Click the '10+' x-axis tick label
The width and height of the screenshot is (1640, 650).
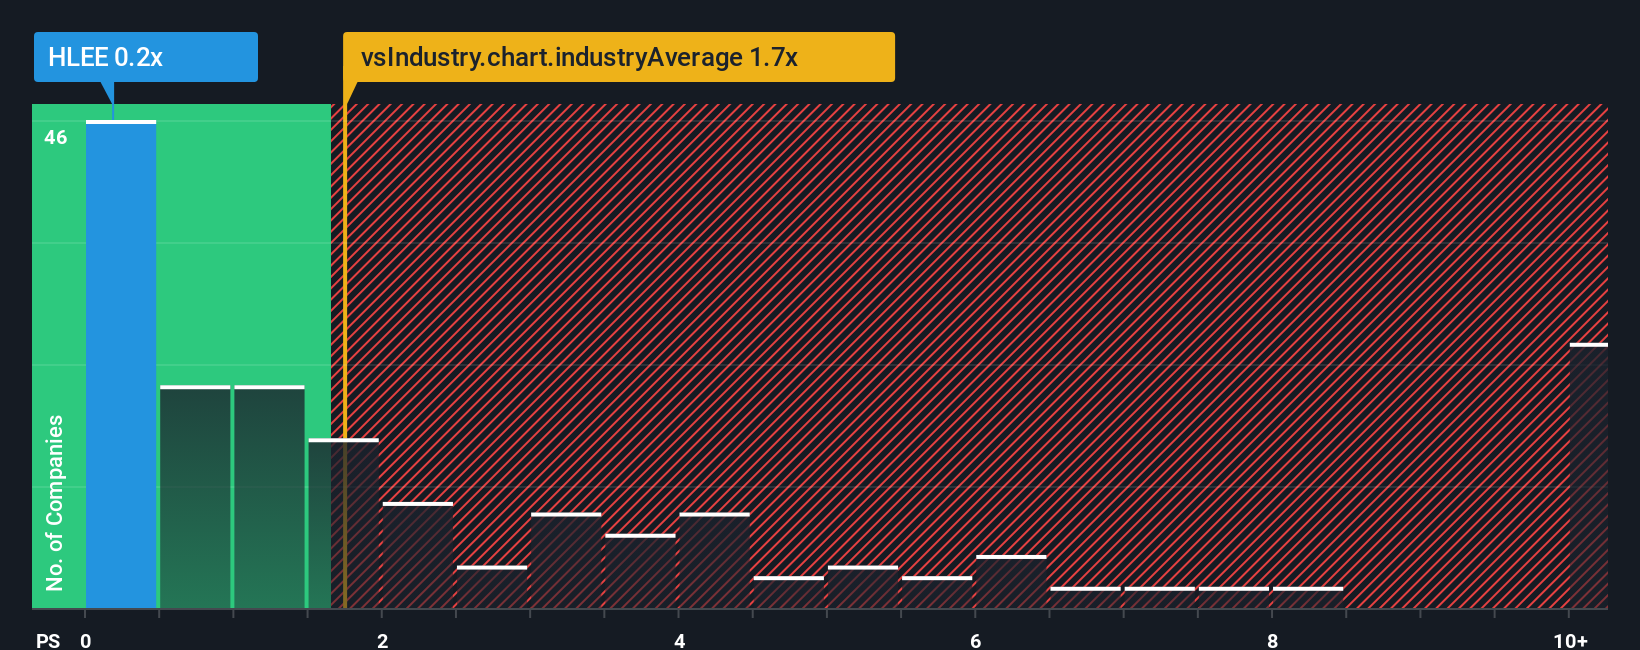1570,640
